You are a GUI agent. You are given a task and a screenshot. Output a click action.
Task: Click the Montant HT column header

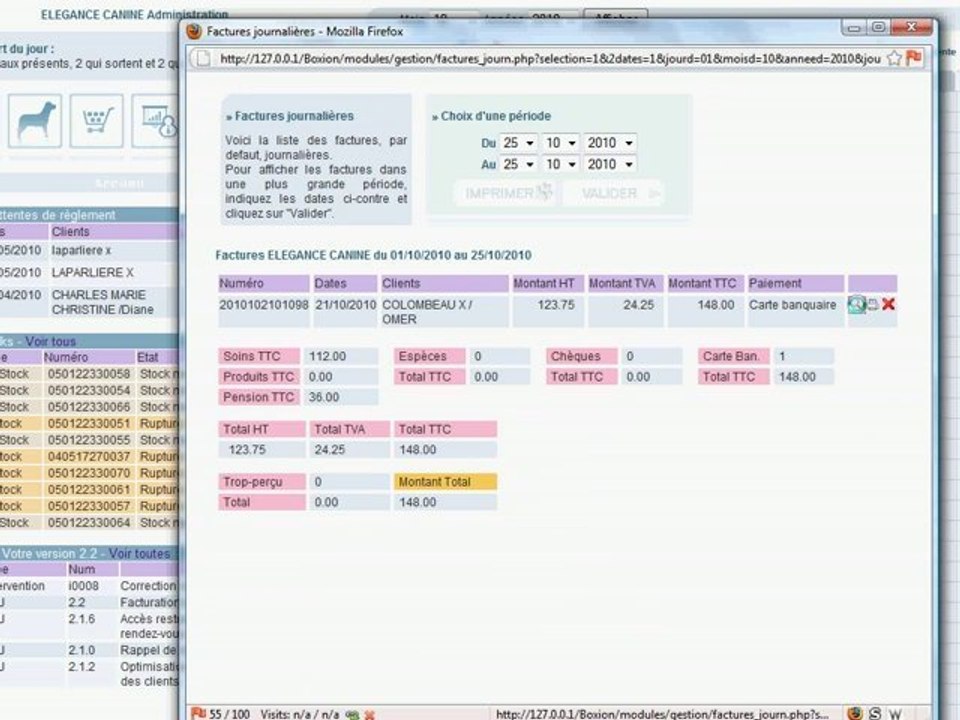coord(547,283)
